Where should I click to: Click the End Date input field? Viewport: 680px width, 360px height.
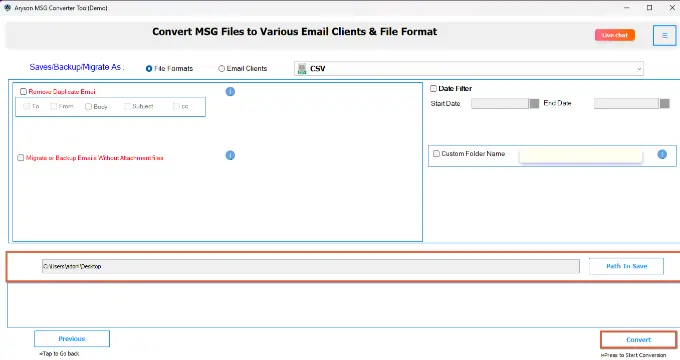click(x=626, y=103)
